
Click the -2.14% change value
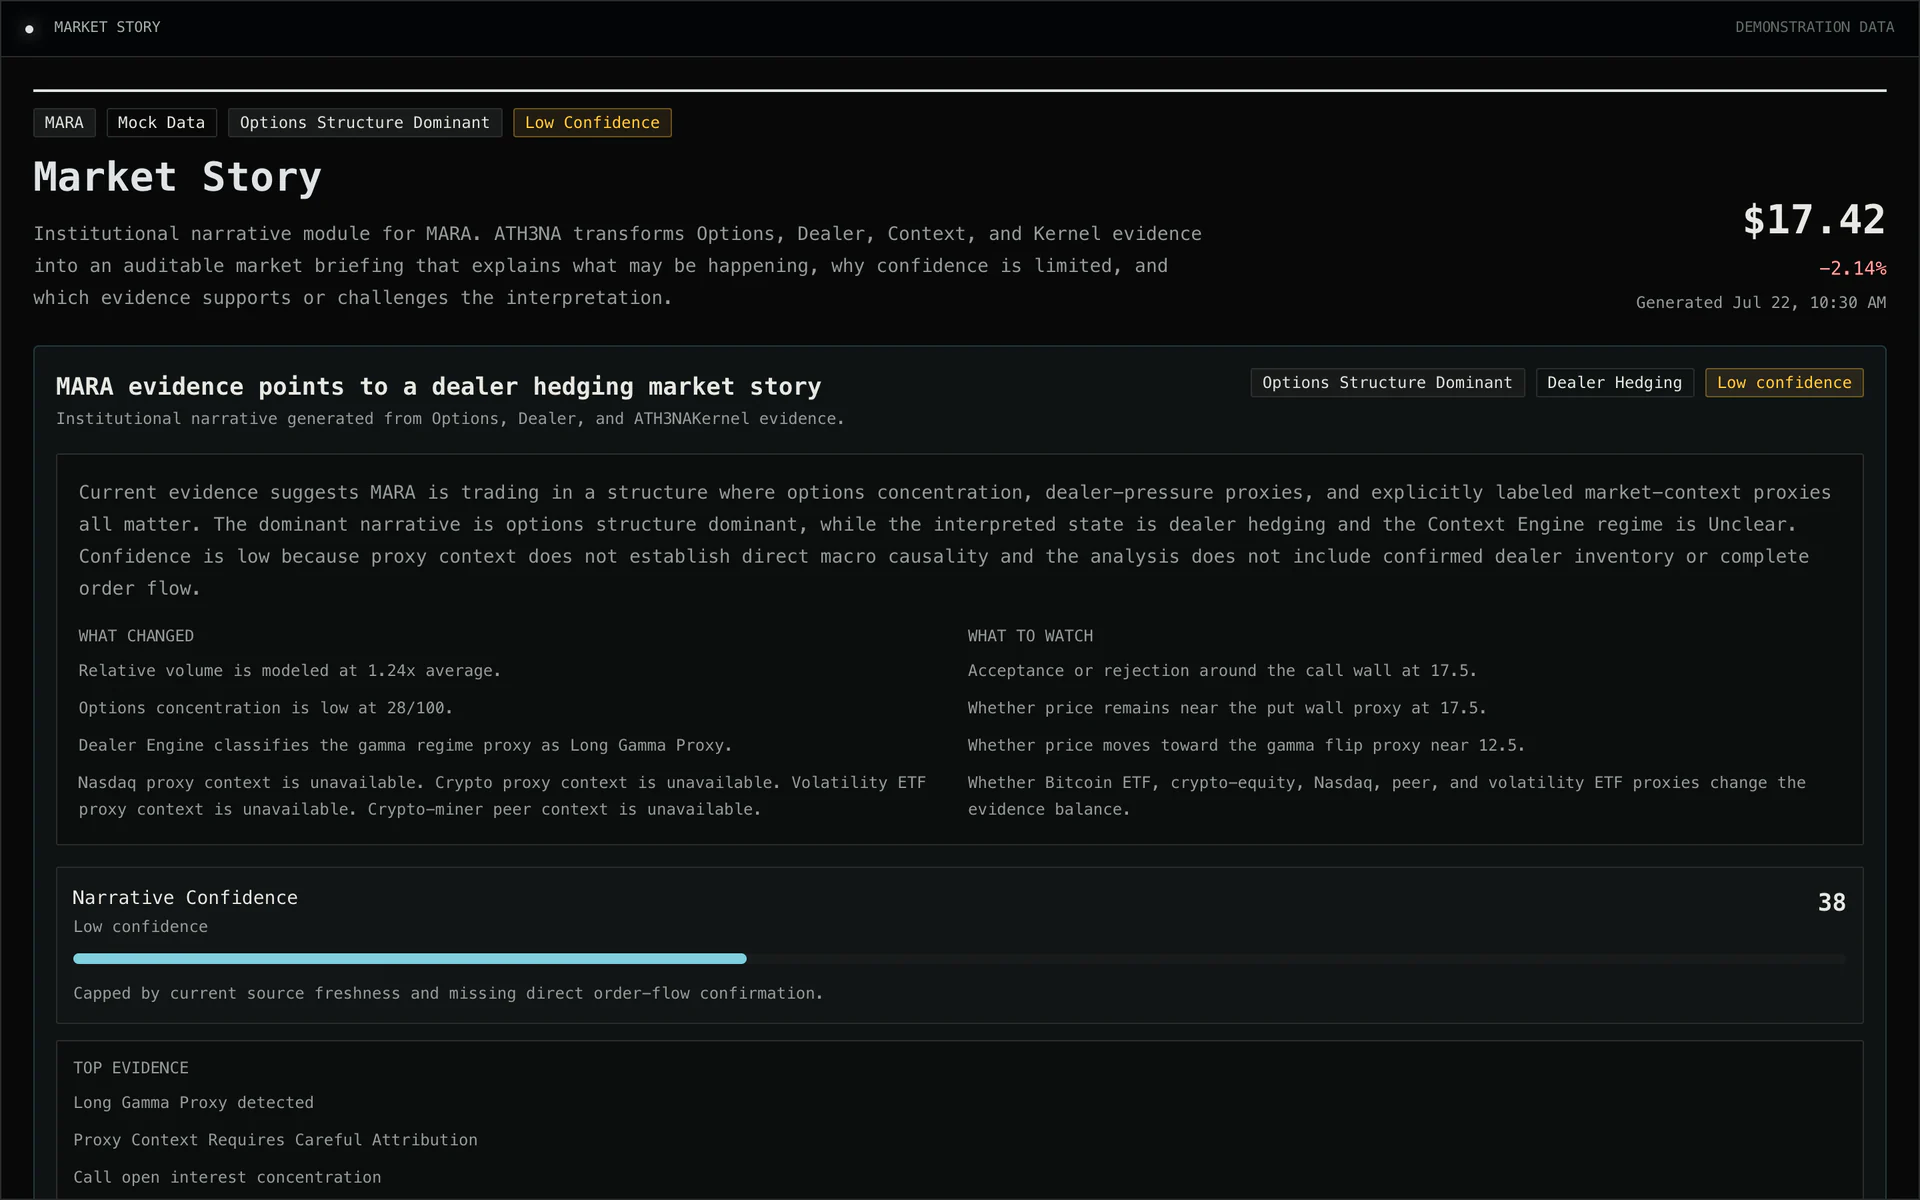pos(1852,268)
